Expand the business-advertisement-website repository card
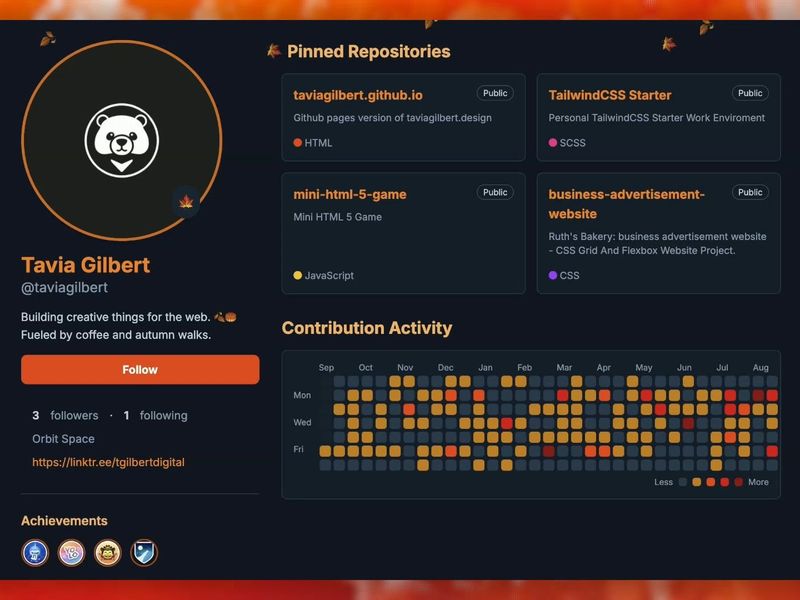The width and height of the screenshot is (800, 600). pos(657,230)
